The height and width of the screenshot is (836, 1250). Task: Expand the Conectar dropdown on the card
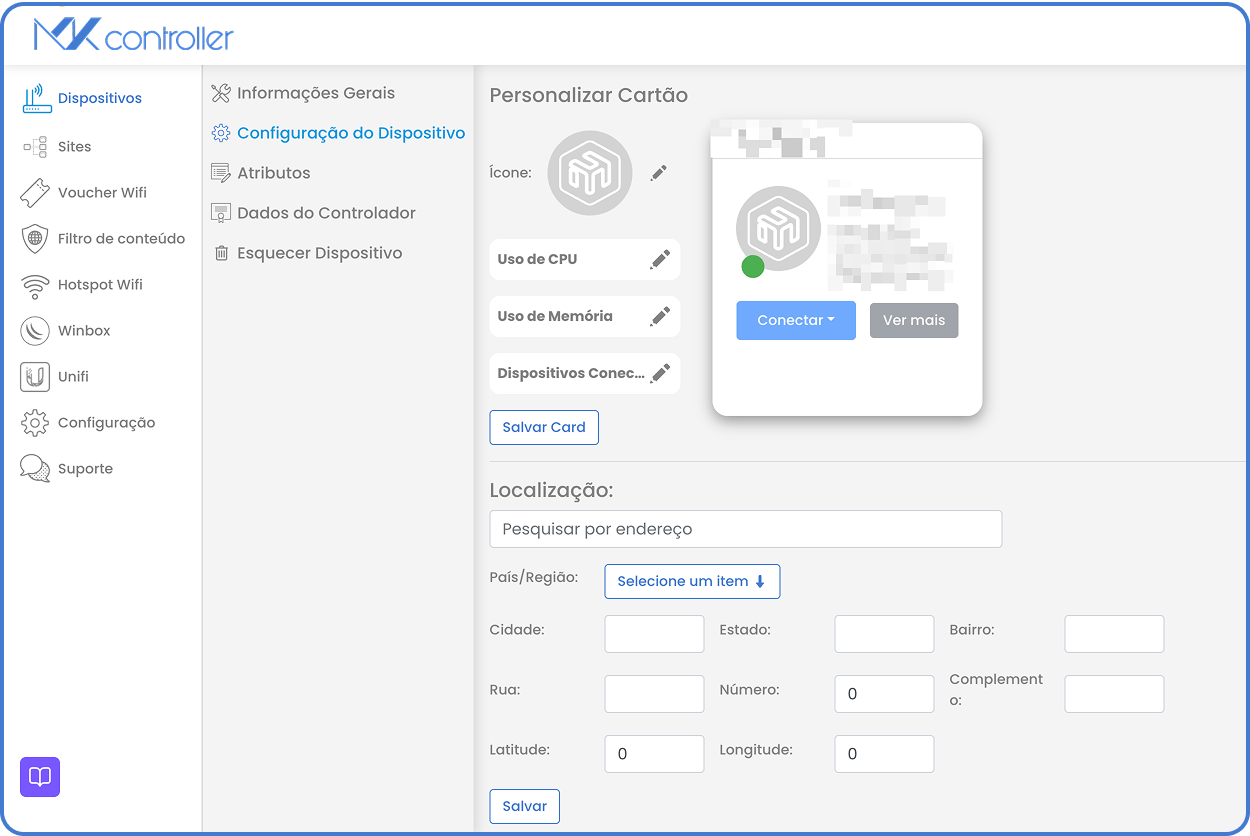[x=796, y=320]
